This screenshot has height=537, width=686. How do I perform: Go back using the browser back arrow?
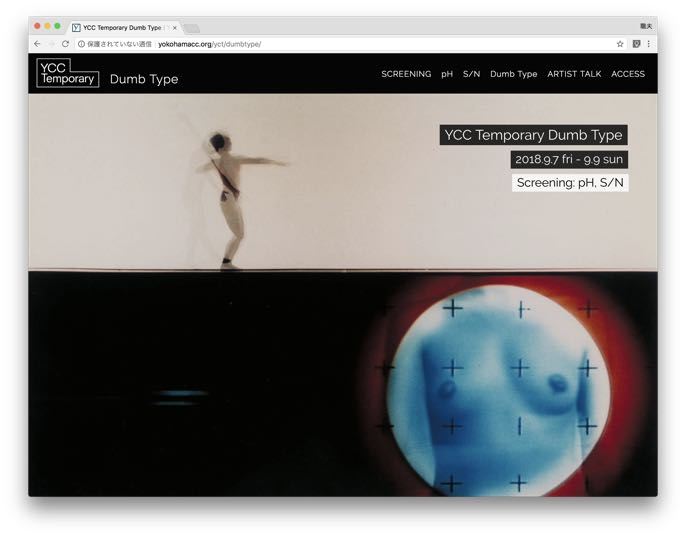(37, 44)
